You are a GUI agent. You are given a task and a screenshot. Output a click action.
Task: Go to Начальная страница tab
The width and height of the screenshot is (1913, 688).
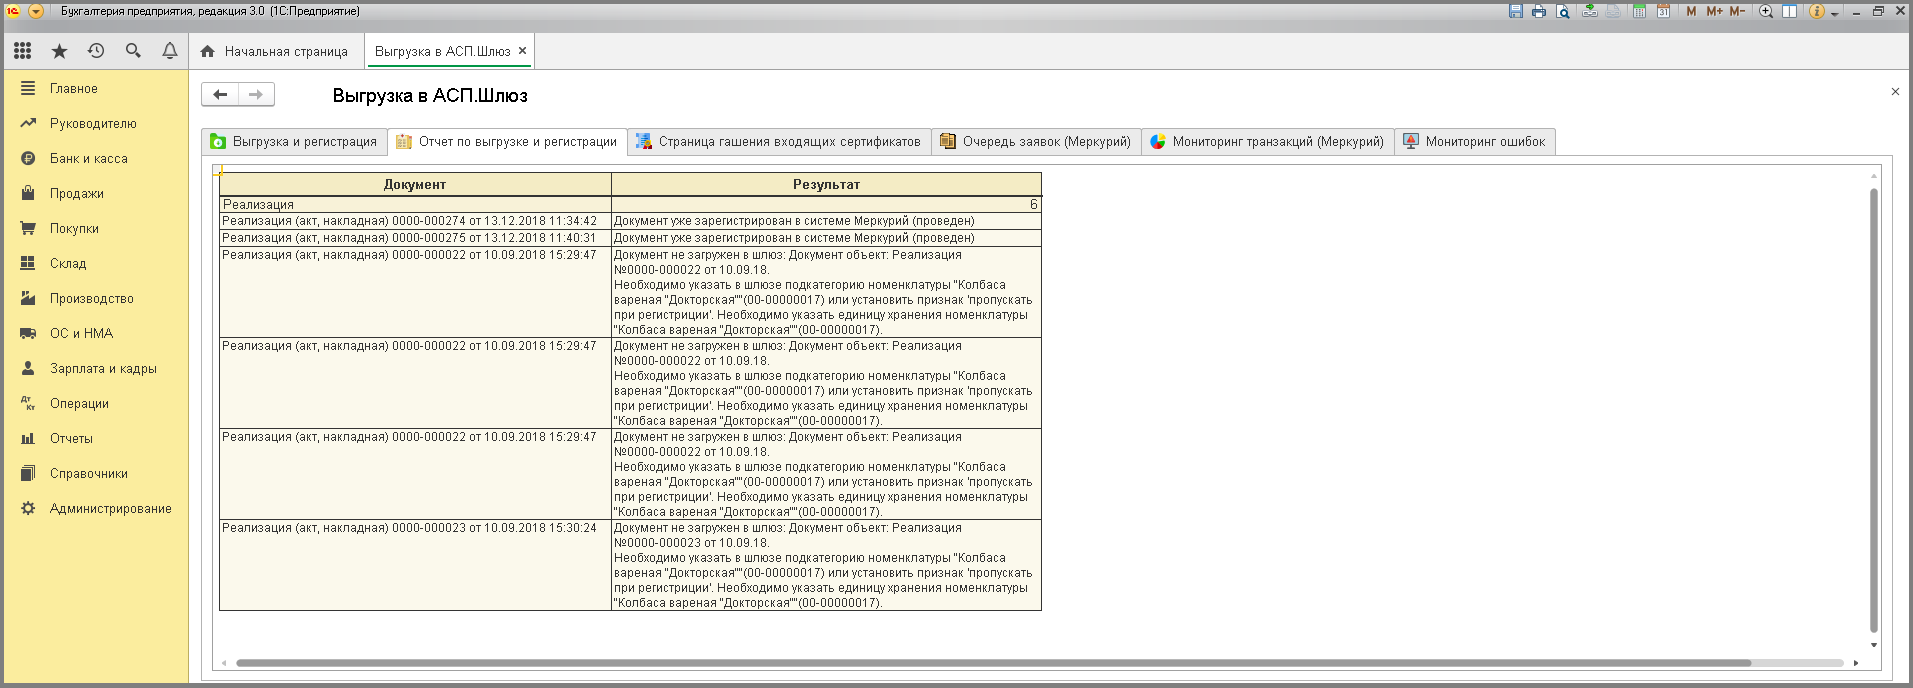[275, 51]
